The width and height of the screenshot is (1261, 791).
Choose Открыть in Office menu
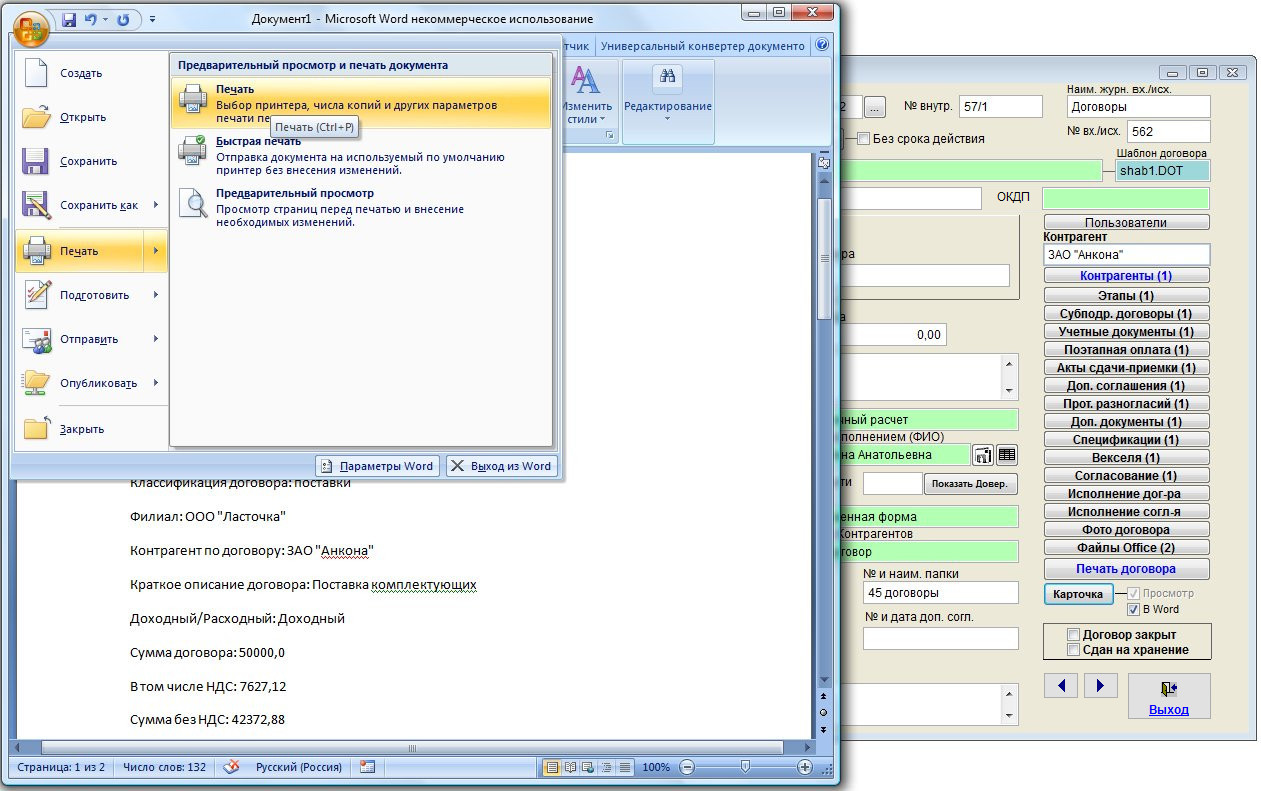pyautogui.click(x=91, y=117)
